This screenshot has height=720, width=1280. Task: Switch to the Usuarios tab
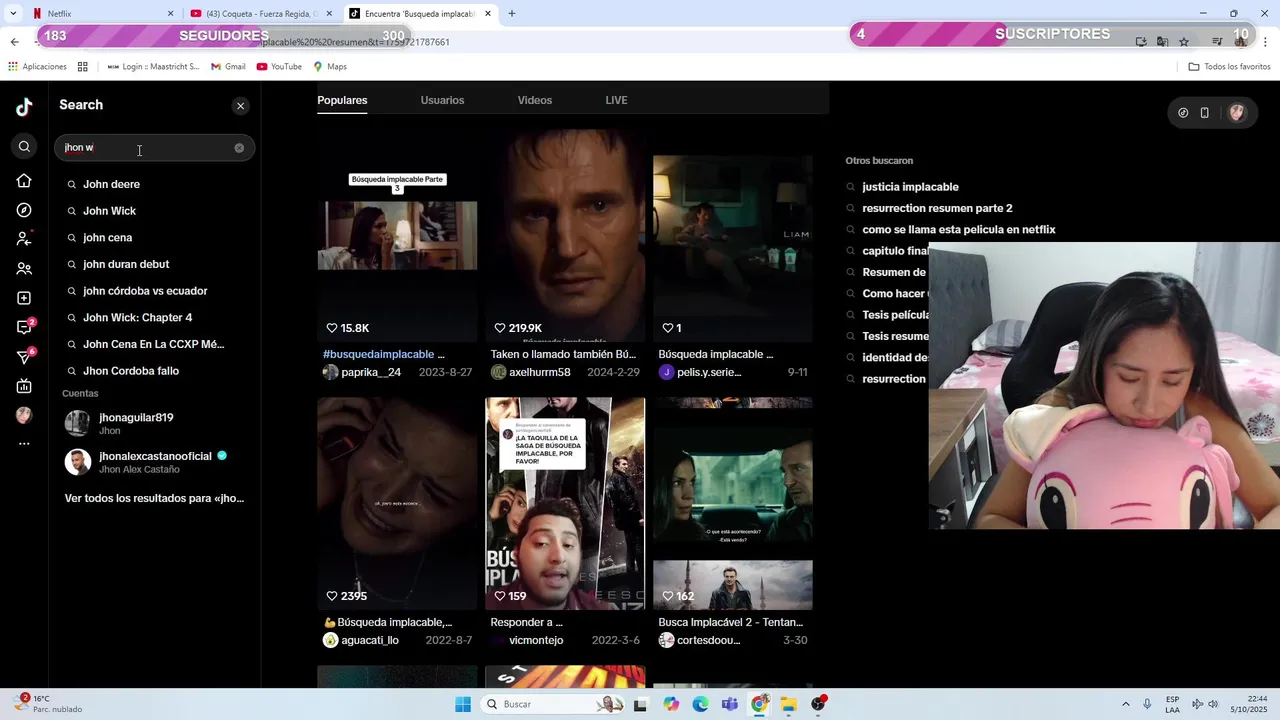click(x=442, y=100)
